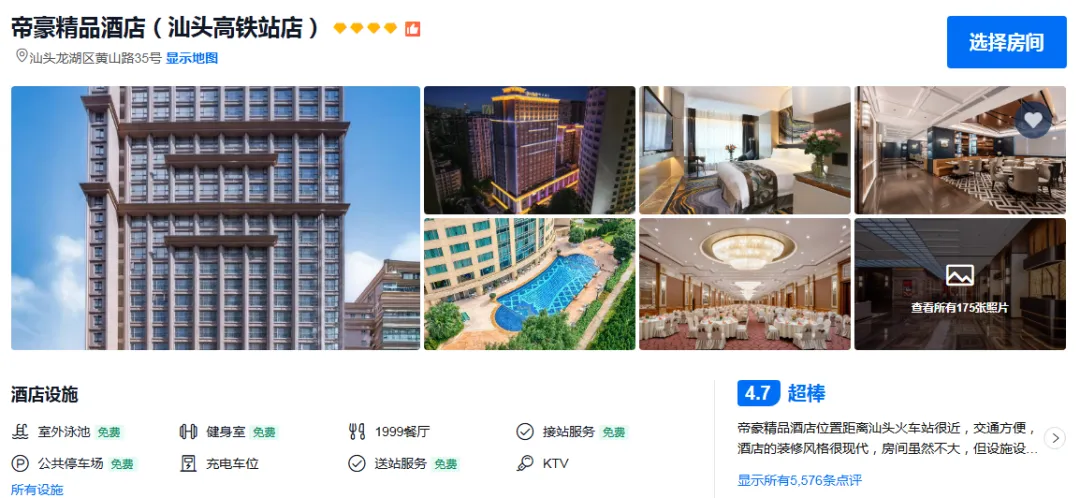View the aerial swimming pool photo
Image resolution: width=1080 pixels, height=498 pixels.
point(529,284)
